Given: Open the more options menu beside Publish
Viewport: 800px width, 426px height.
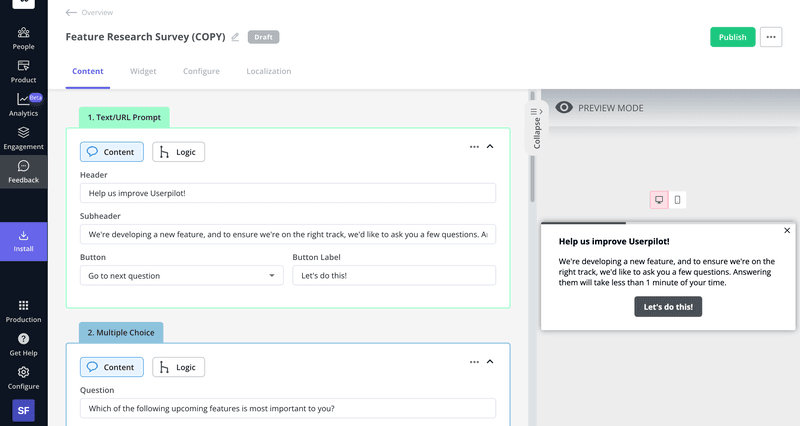Looking at the screenshot, I should tap(771, 37).
